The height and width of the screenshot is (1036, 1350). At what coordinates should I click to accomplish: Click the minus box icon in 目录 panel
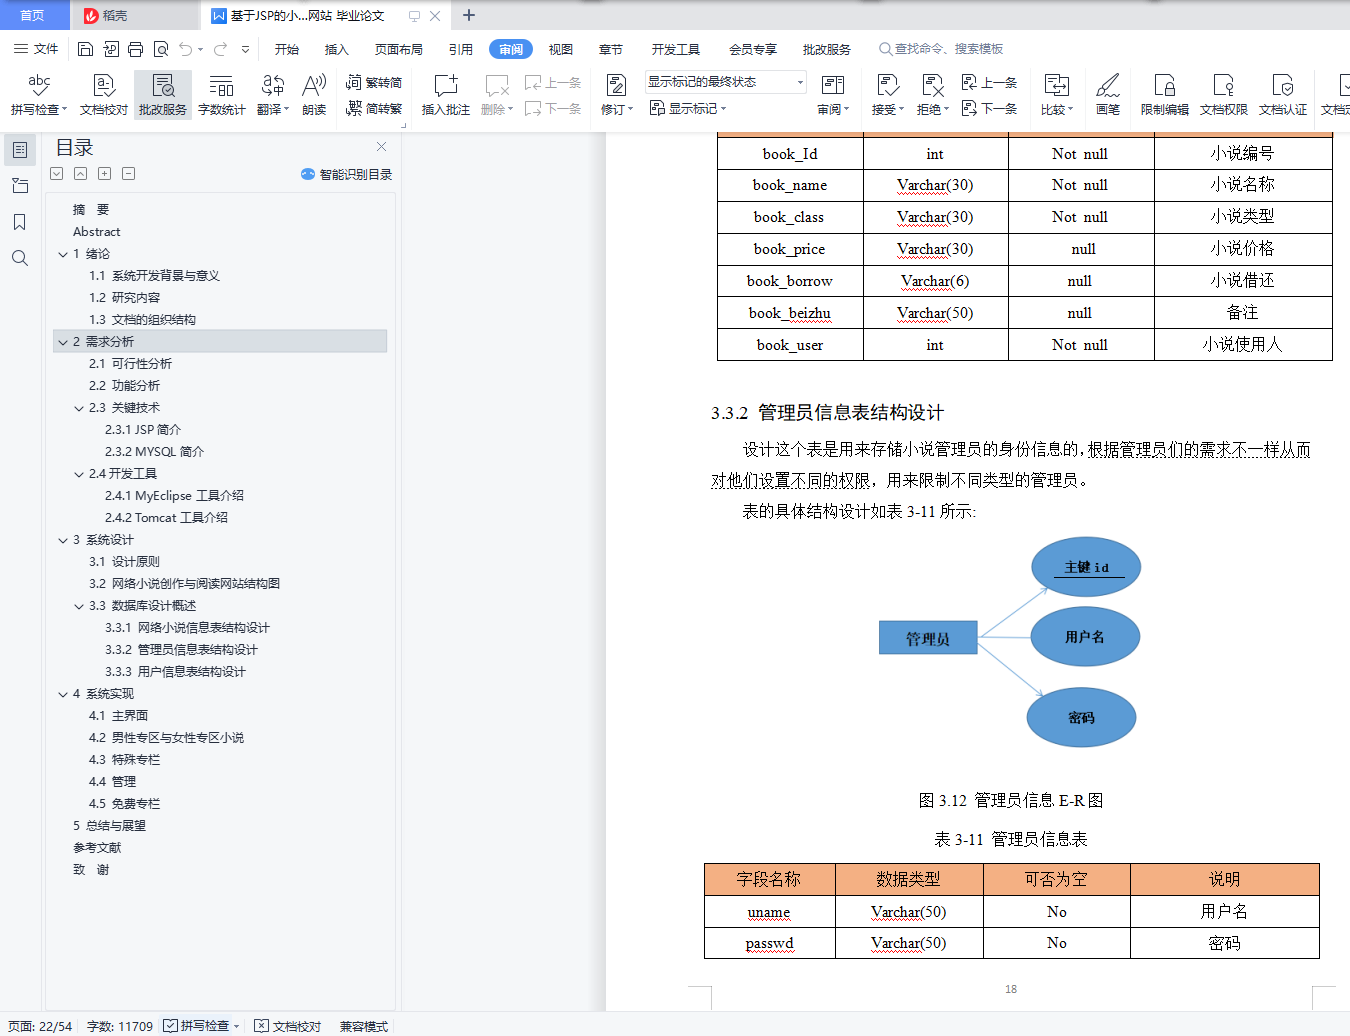tap(128, 174)
